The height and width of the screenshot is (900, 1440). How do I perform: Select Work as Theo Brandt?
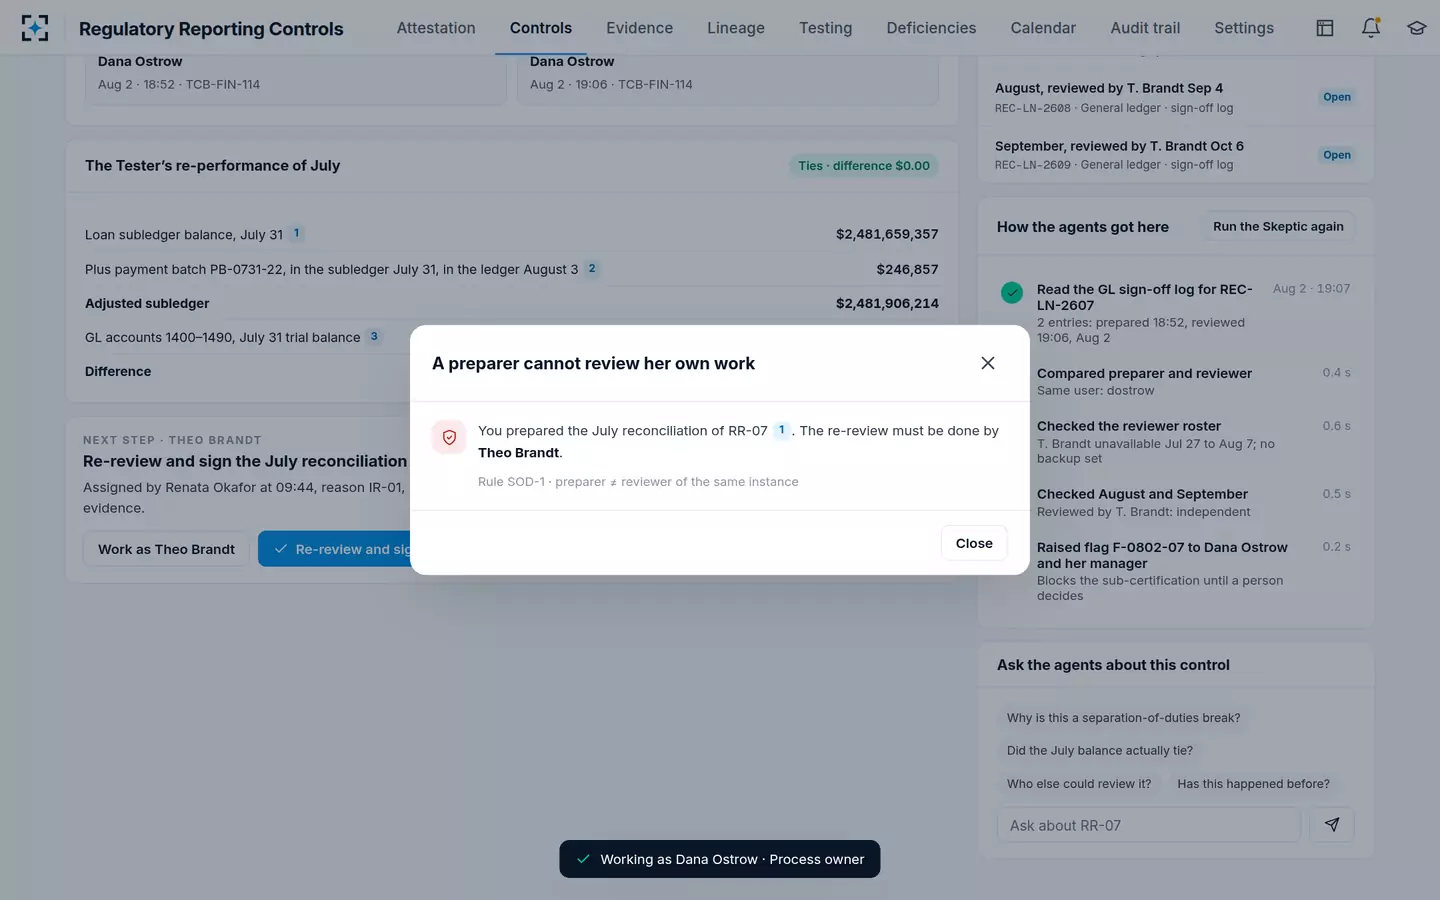166,549
